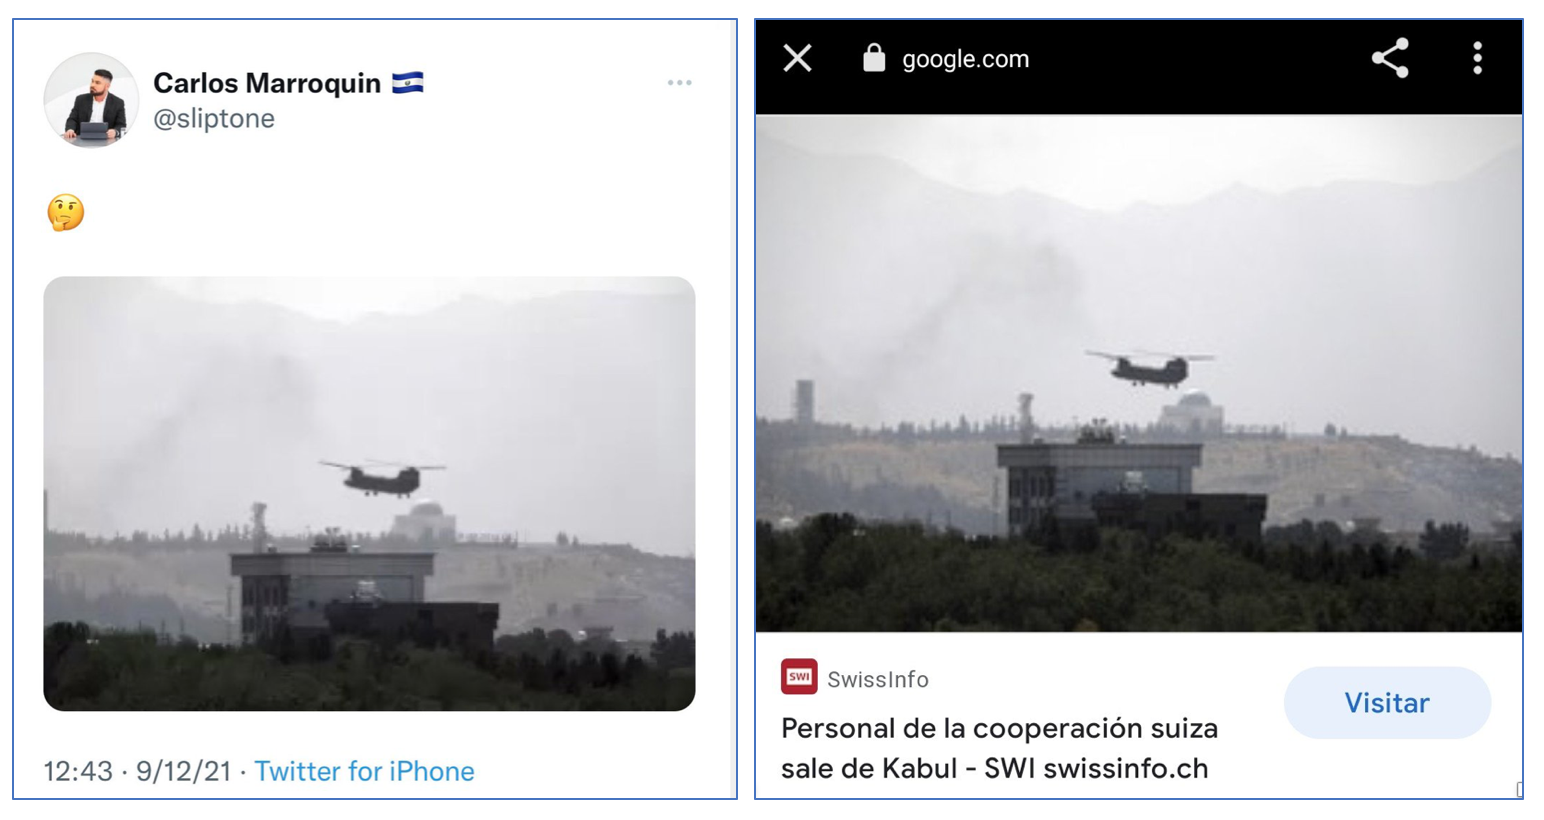Click the Visitar button
The width and height of the screenshot is (1544, 820).
[1387, 703]
